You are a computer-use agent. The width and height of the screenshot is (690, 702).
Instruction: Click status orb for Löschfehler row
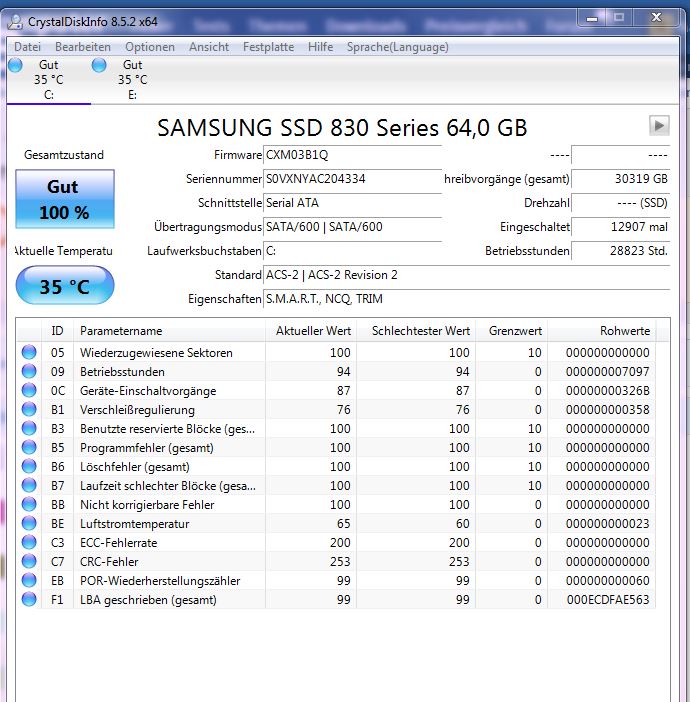[x=29, y=467]
